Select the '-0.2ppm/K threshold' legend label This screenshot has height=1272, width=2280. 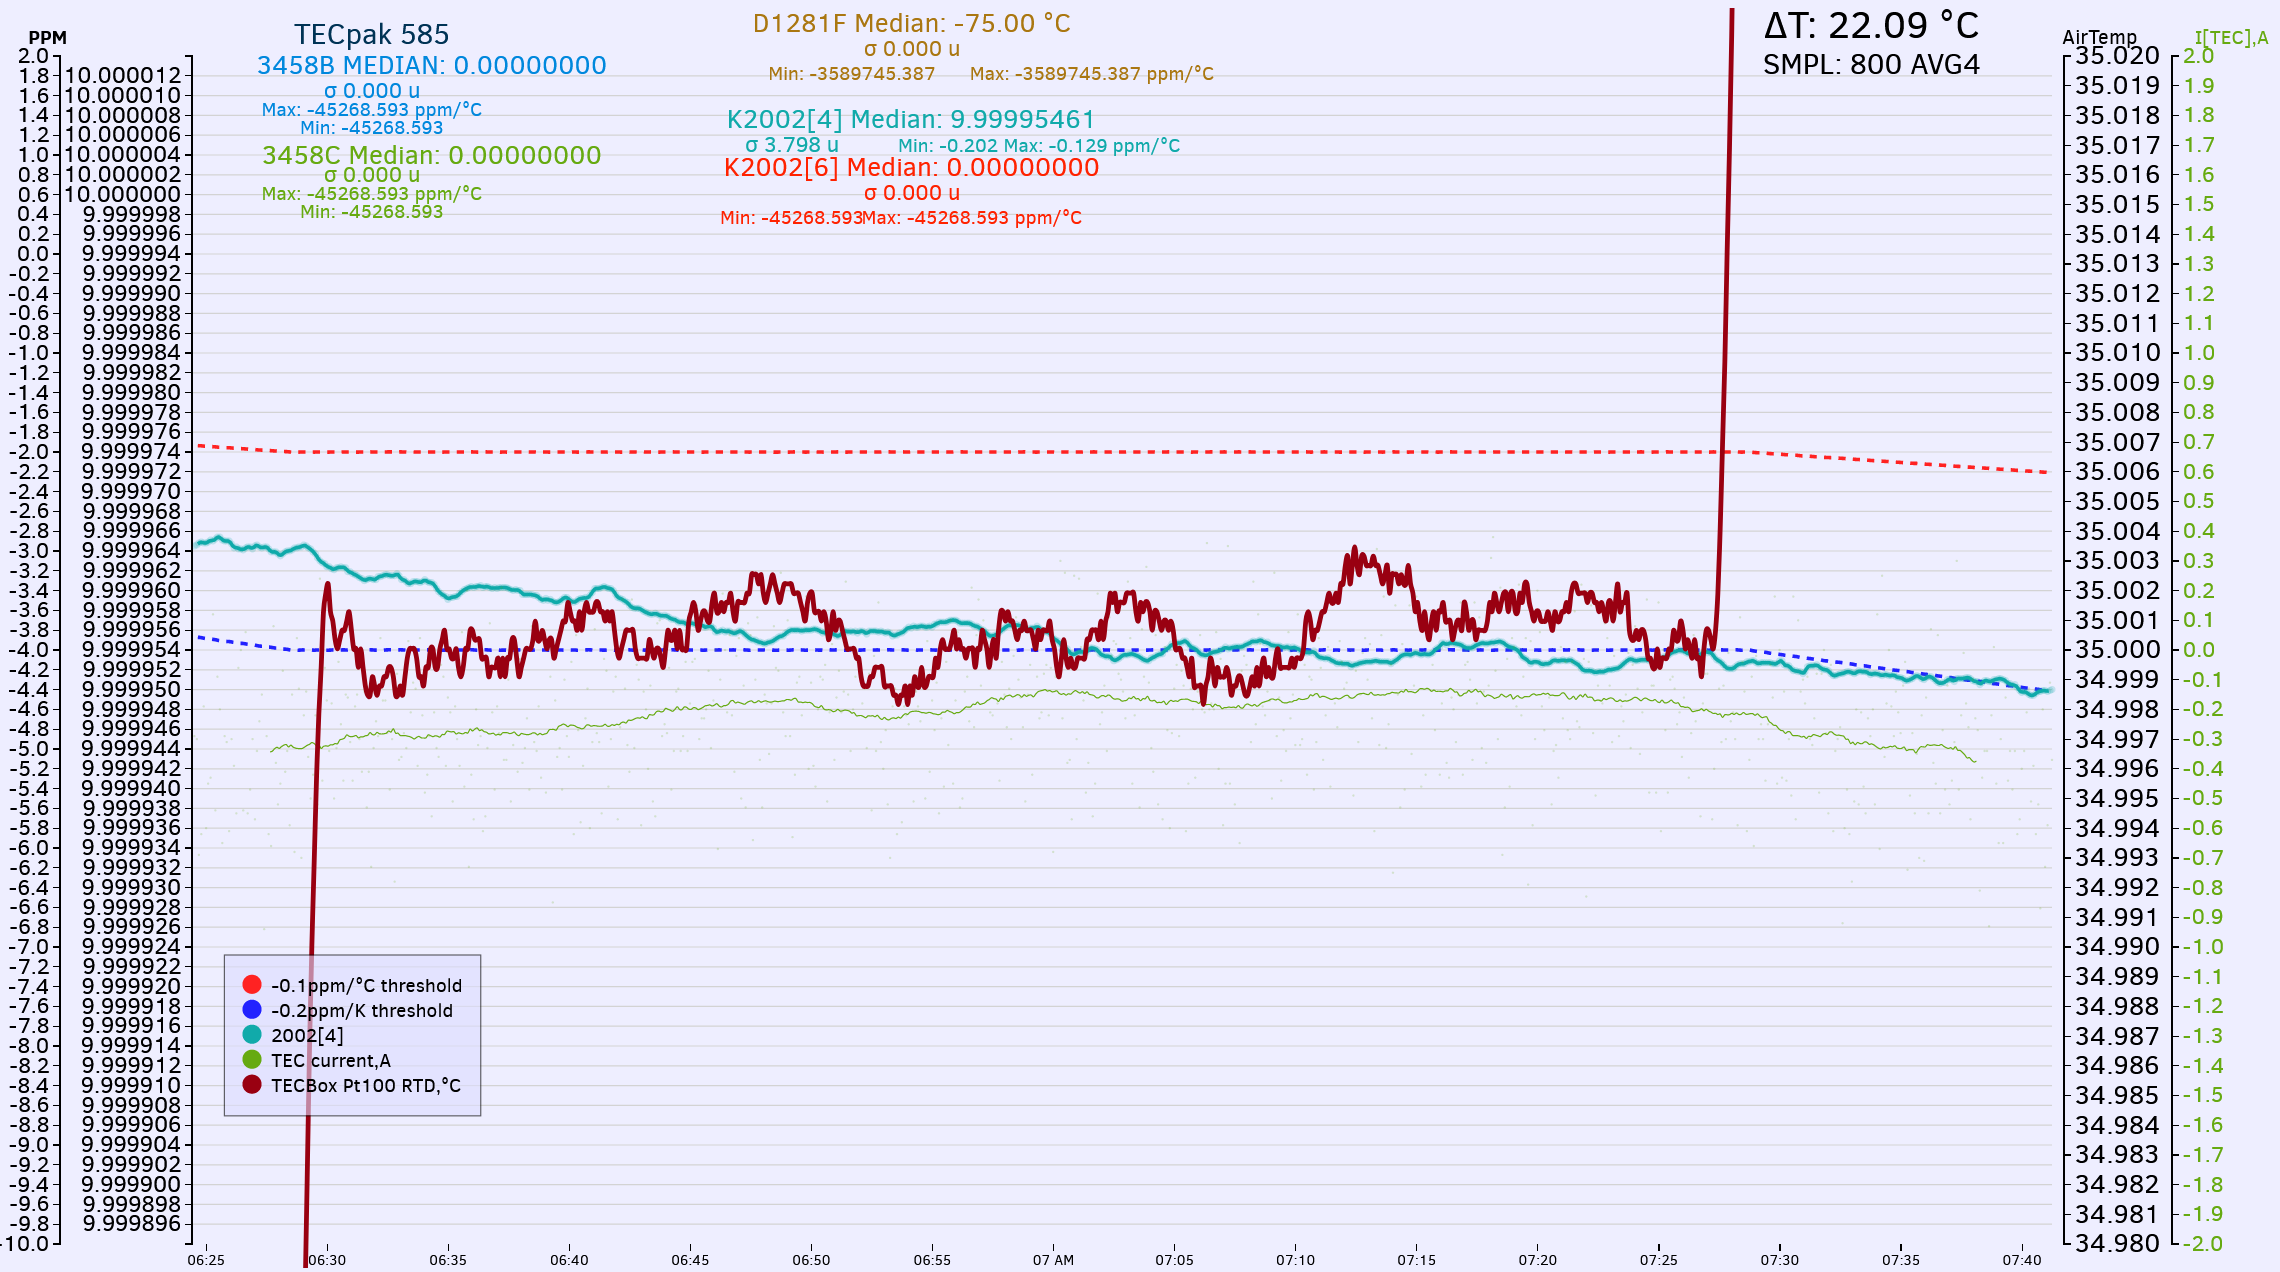click(362, 1011)
